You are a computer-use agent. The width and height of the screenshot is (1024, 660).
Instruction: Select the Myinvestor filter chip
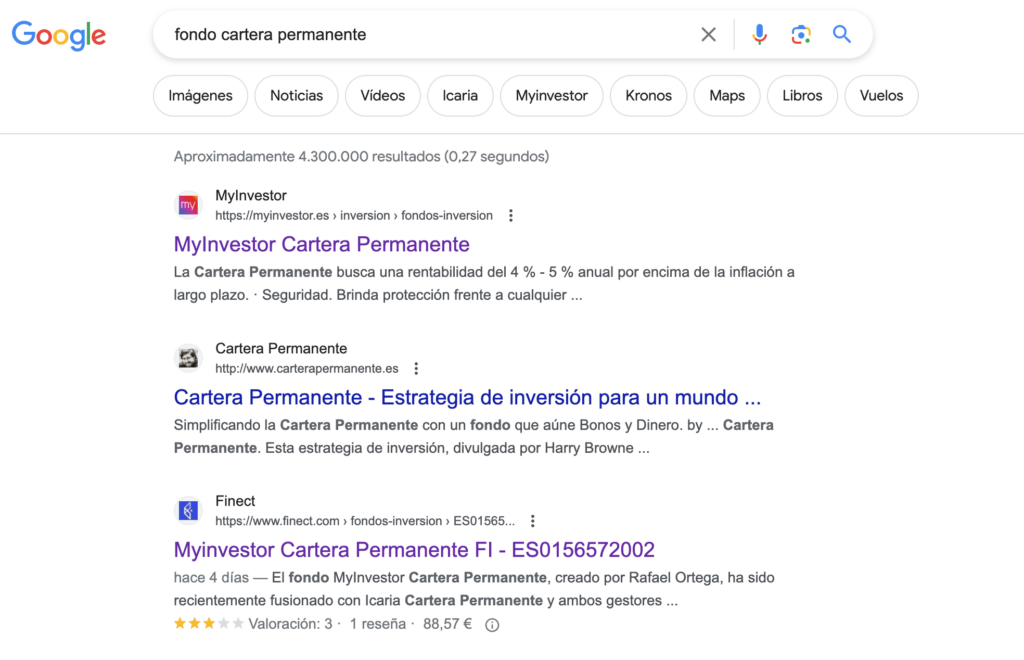click(552, 96)
